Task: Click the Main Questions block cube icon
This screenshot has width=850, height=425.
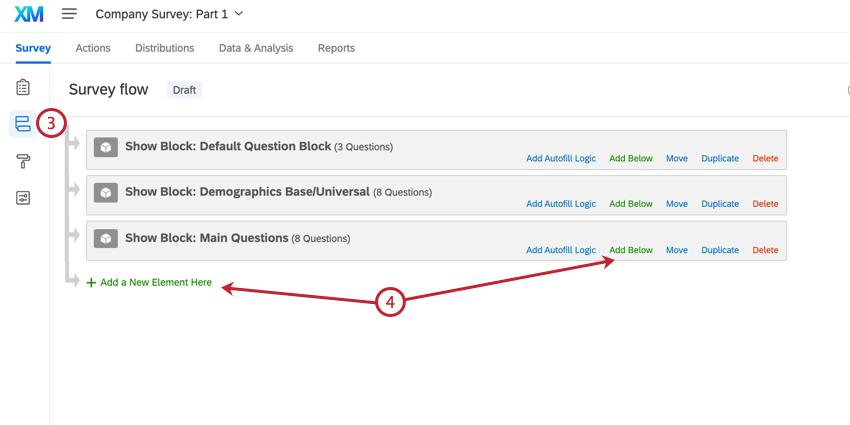Action: coord(106,239)
